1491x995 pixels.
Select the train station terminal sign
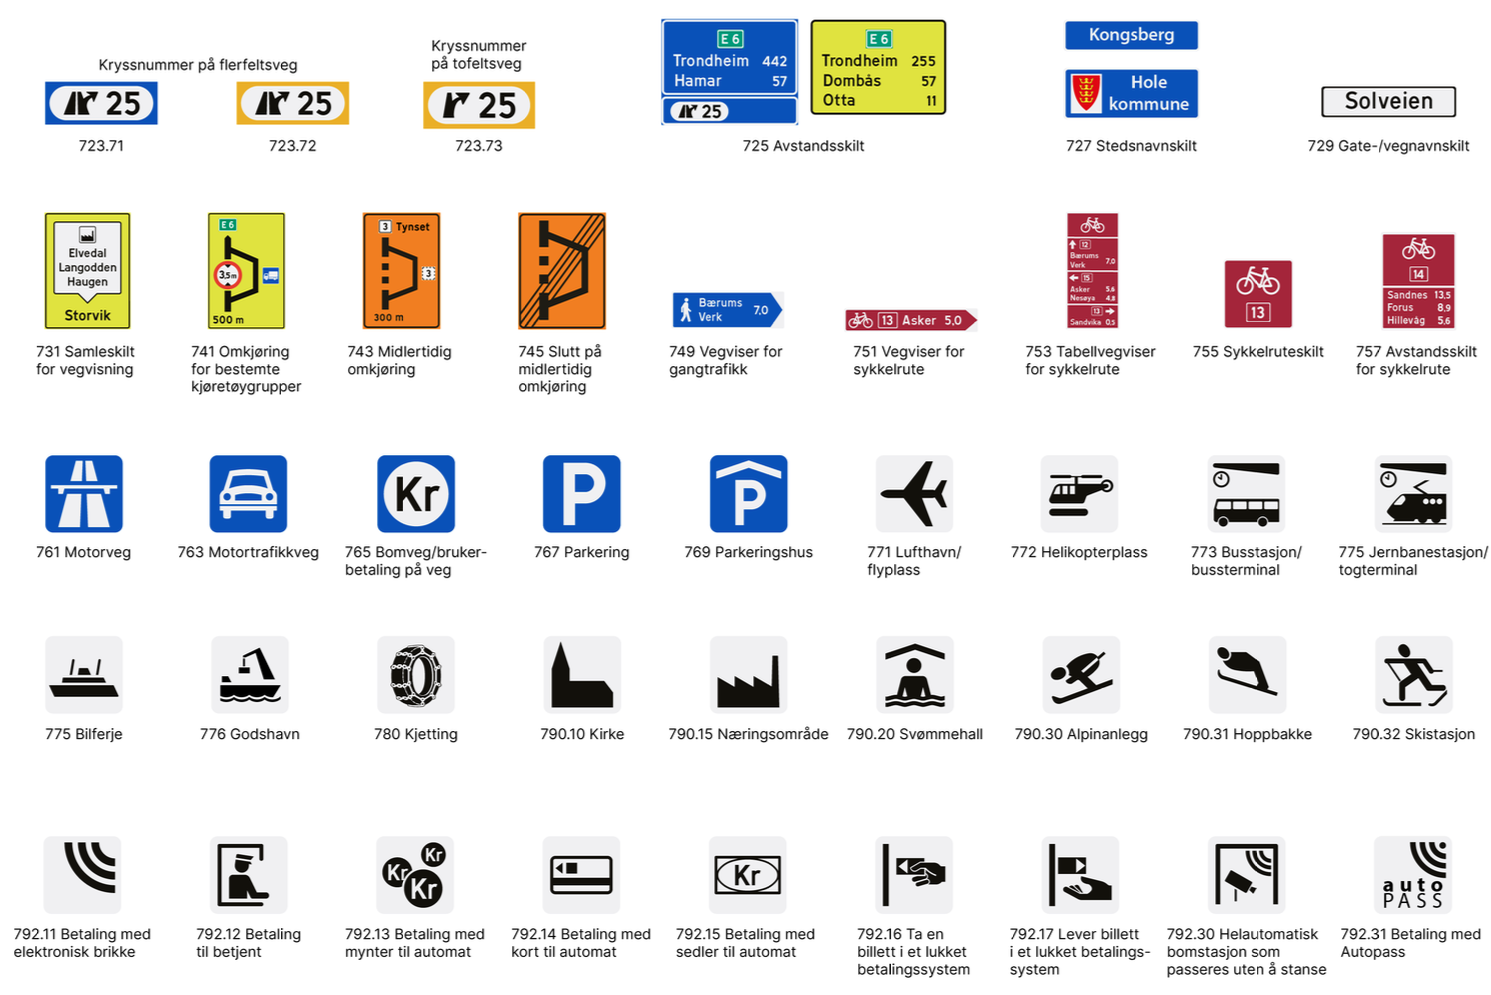(x=1413, y=494)
